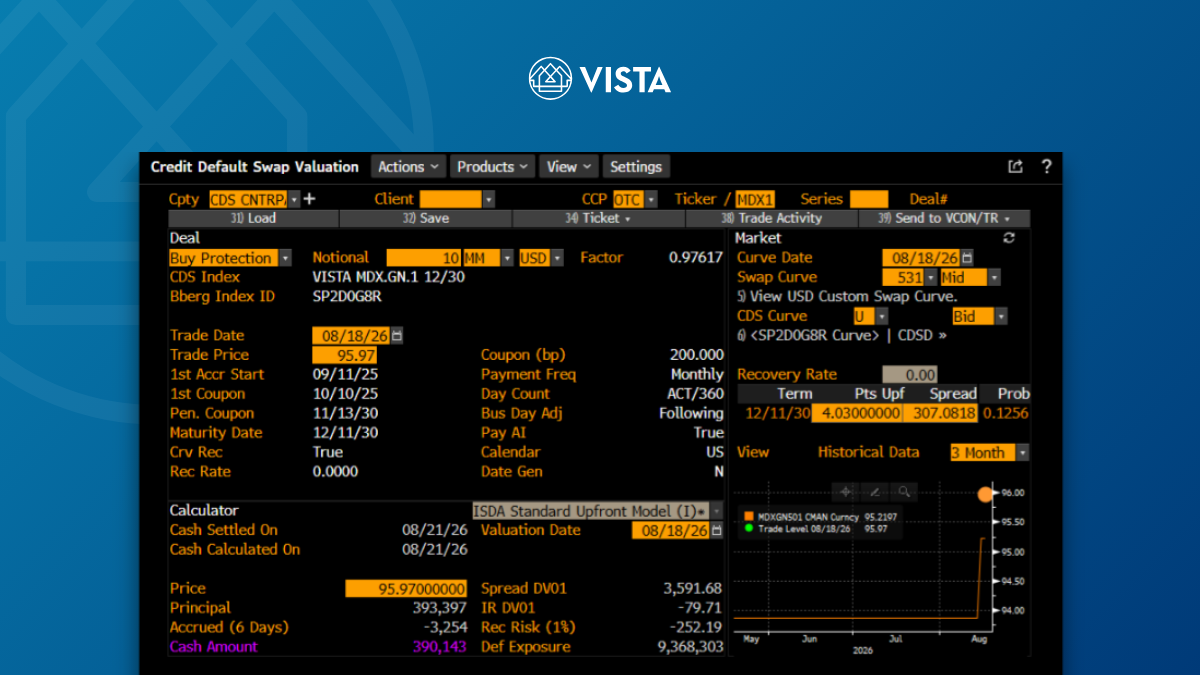Image resolution: width=1200 pixels, height=675 pixels.
Task: Expand the Cpty CDS CNTRP dropdown
Action: 295,199
